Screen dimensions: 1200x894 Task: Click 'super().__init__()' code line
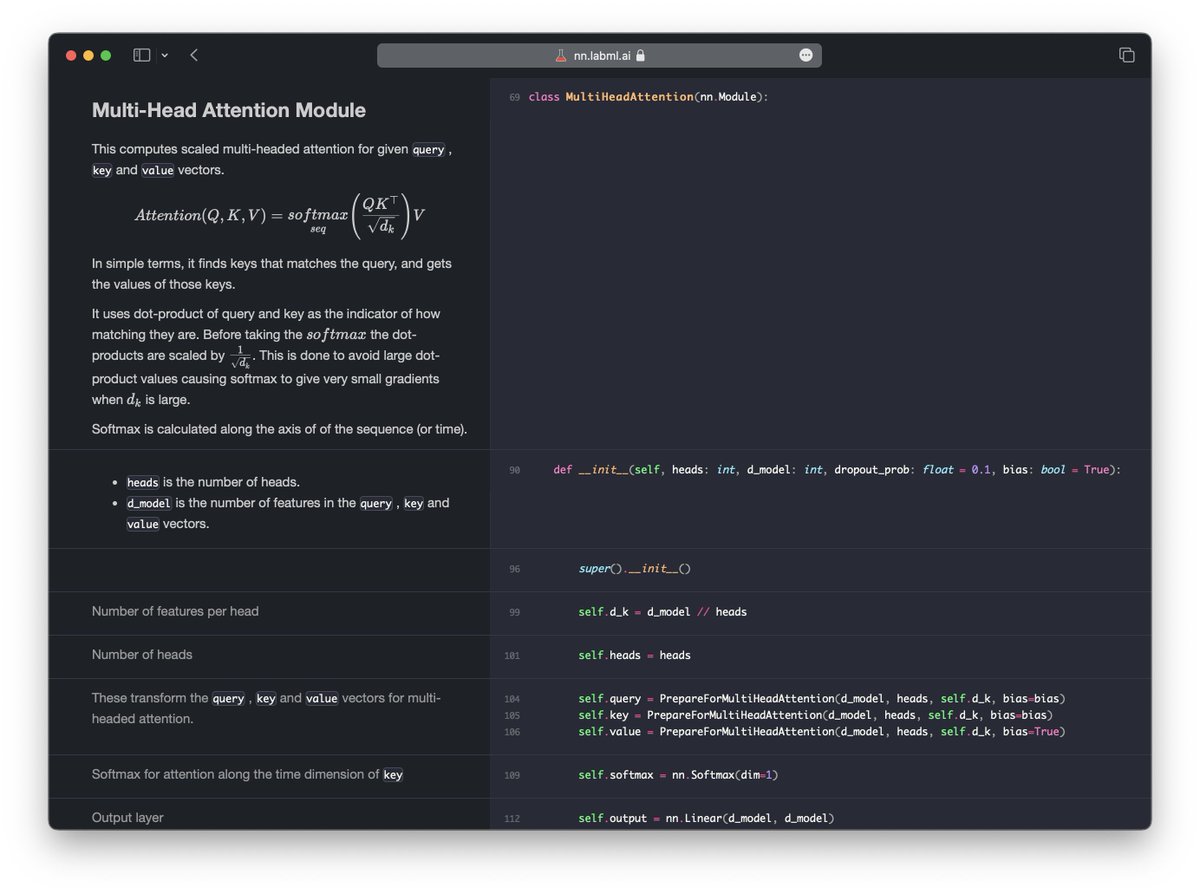click(635, 569)
